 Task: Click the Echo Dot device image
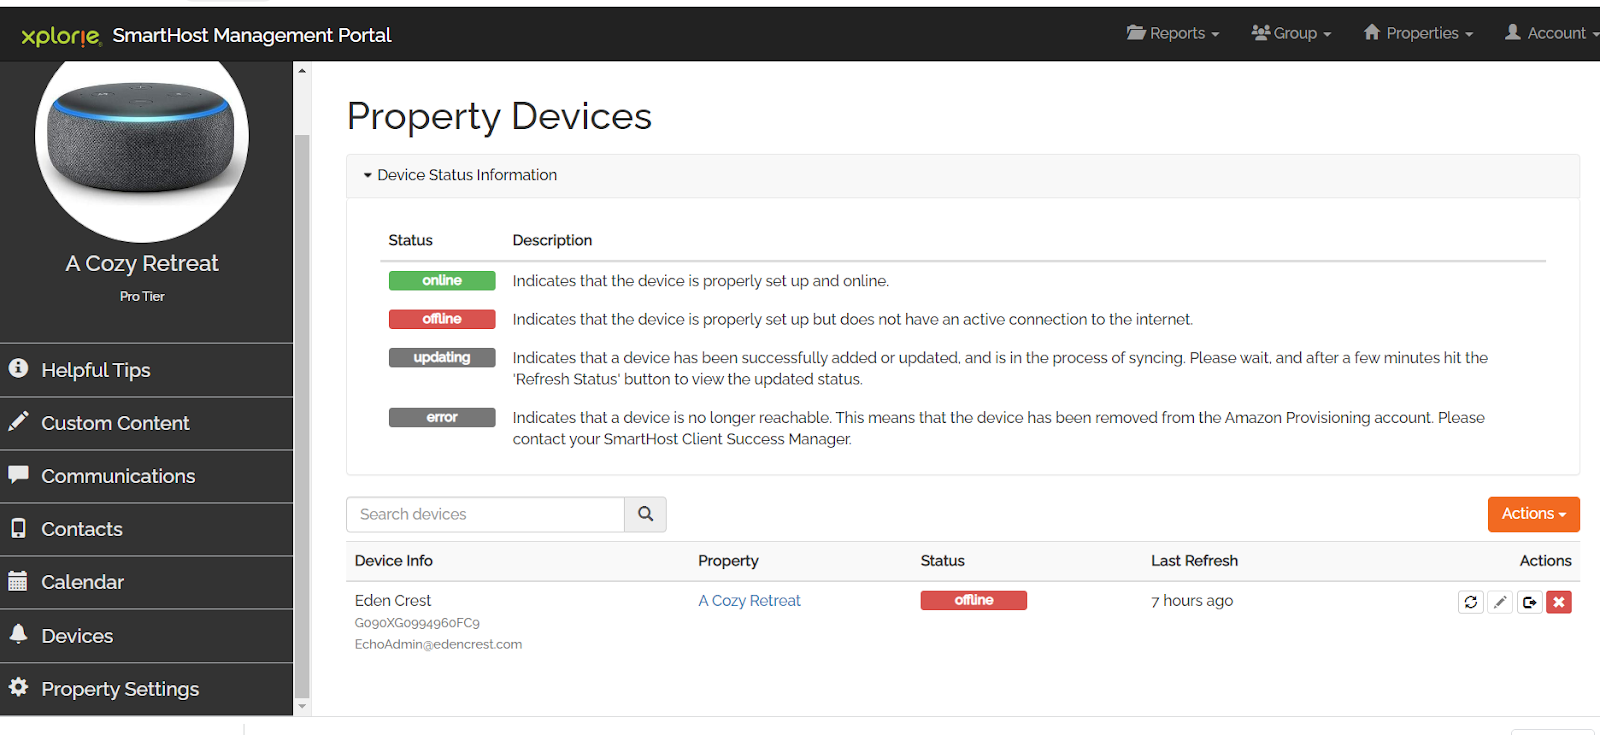pyautogui.click(x=142, y=137)
